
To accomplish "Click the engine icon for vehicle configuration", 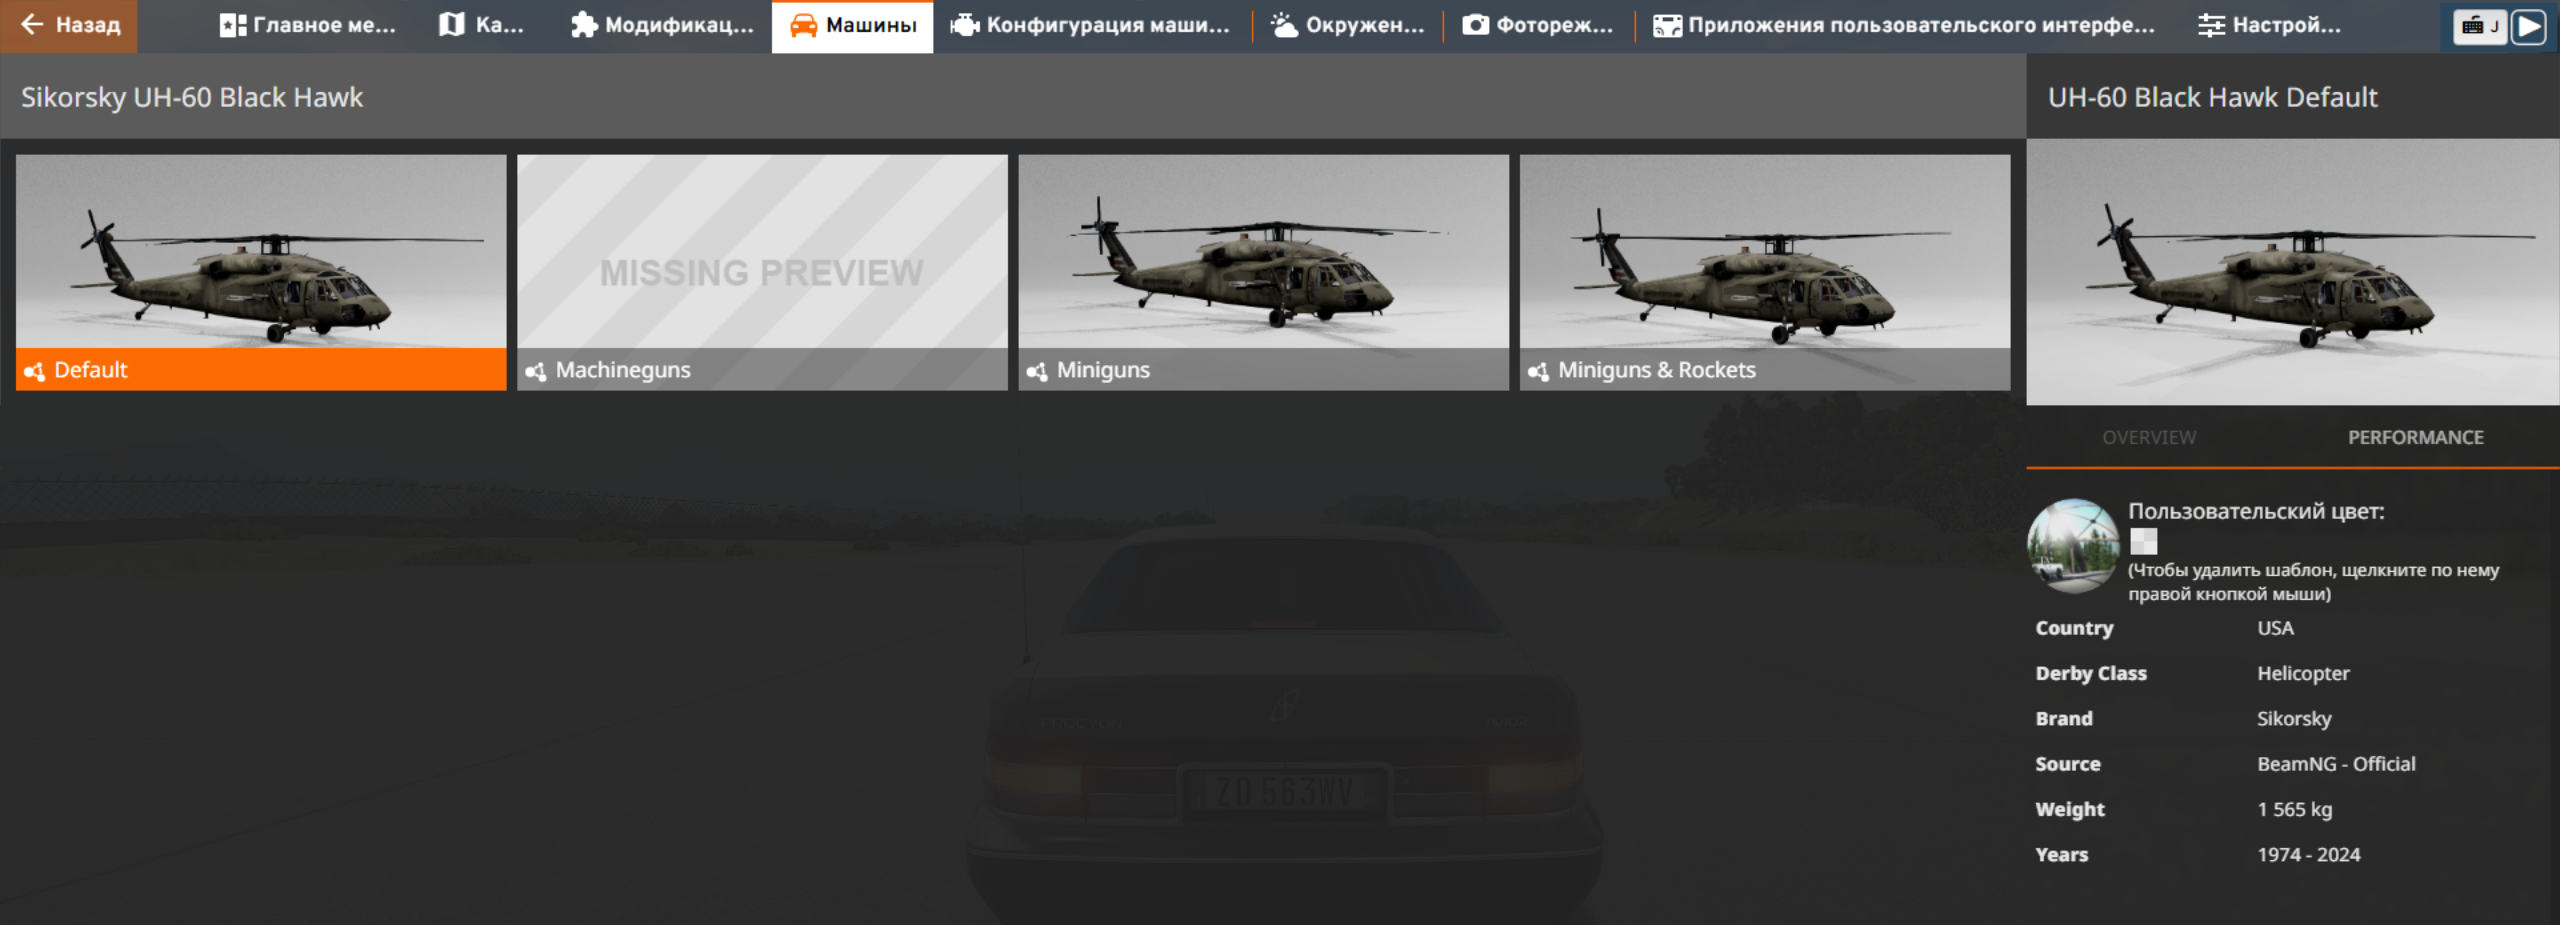I will coord(965,25).
